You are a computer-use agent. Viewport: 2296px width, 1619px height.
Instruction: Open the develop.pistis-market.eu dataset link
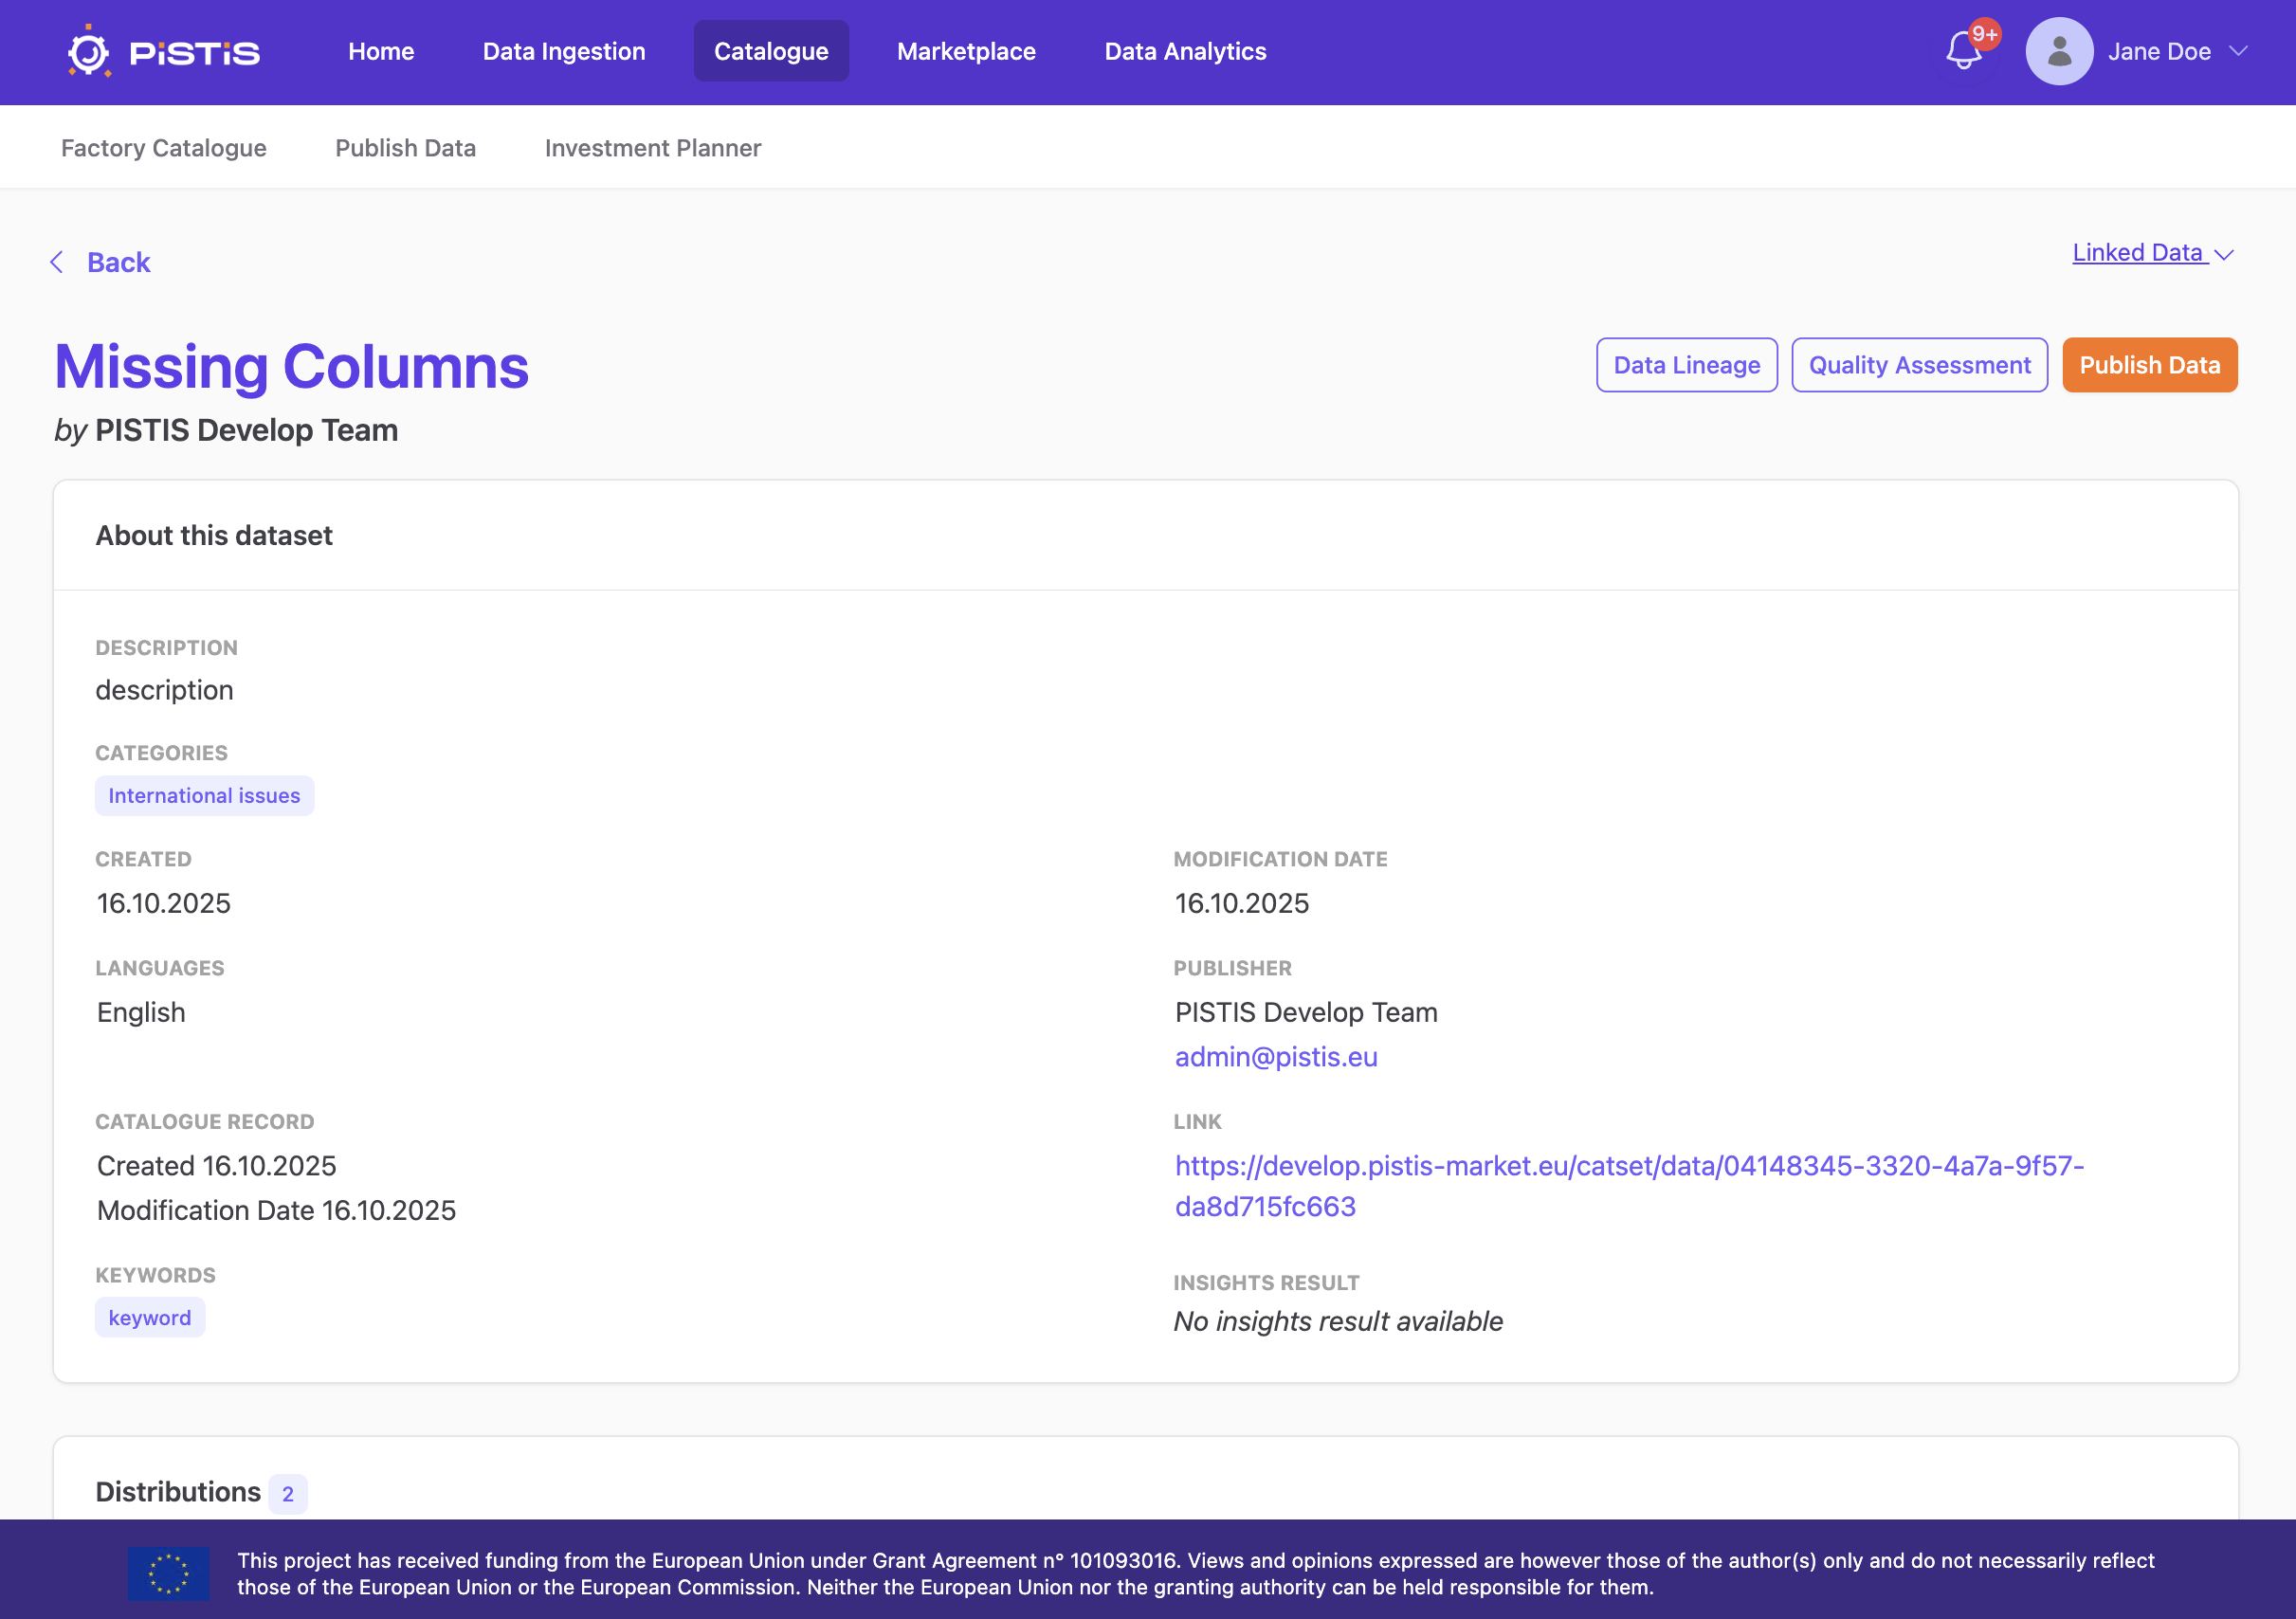click(x=1629, y=1186)
